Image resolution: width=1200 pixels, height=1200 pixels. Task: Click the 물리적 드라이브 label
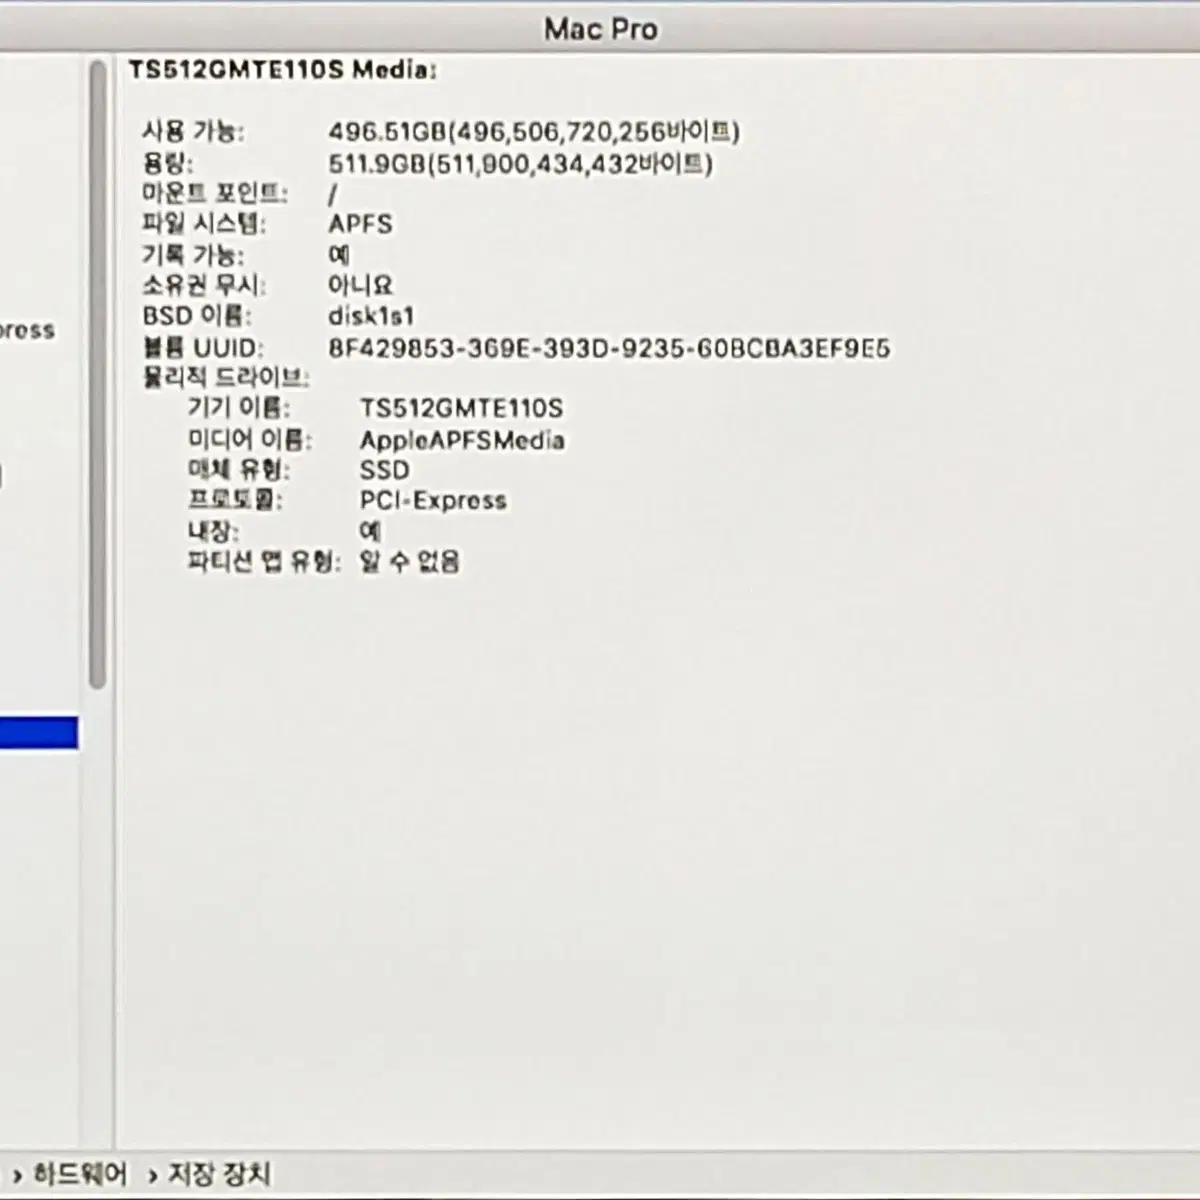(225, 378)
